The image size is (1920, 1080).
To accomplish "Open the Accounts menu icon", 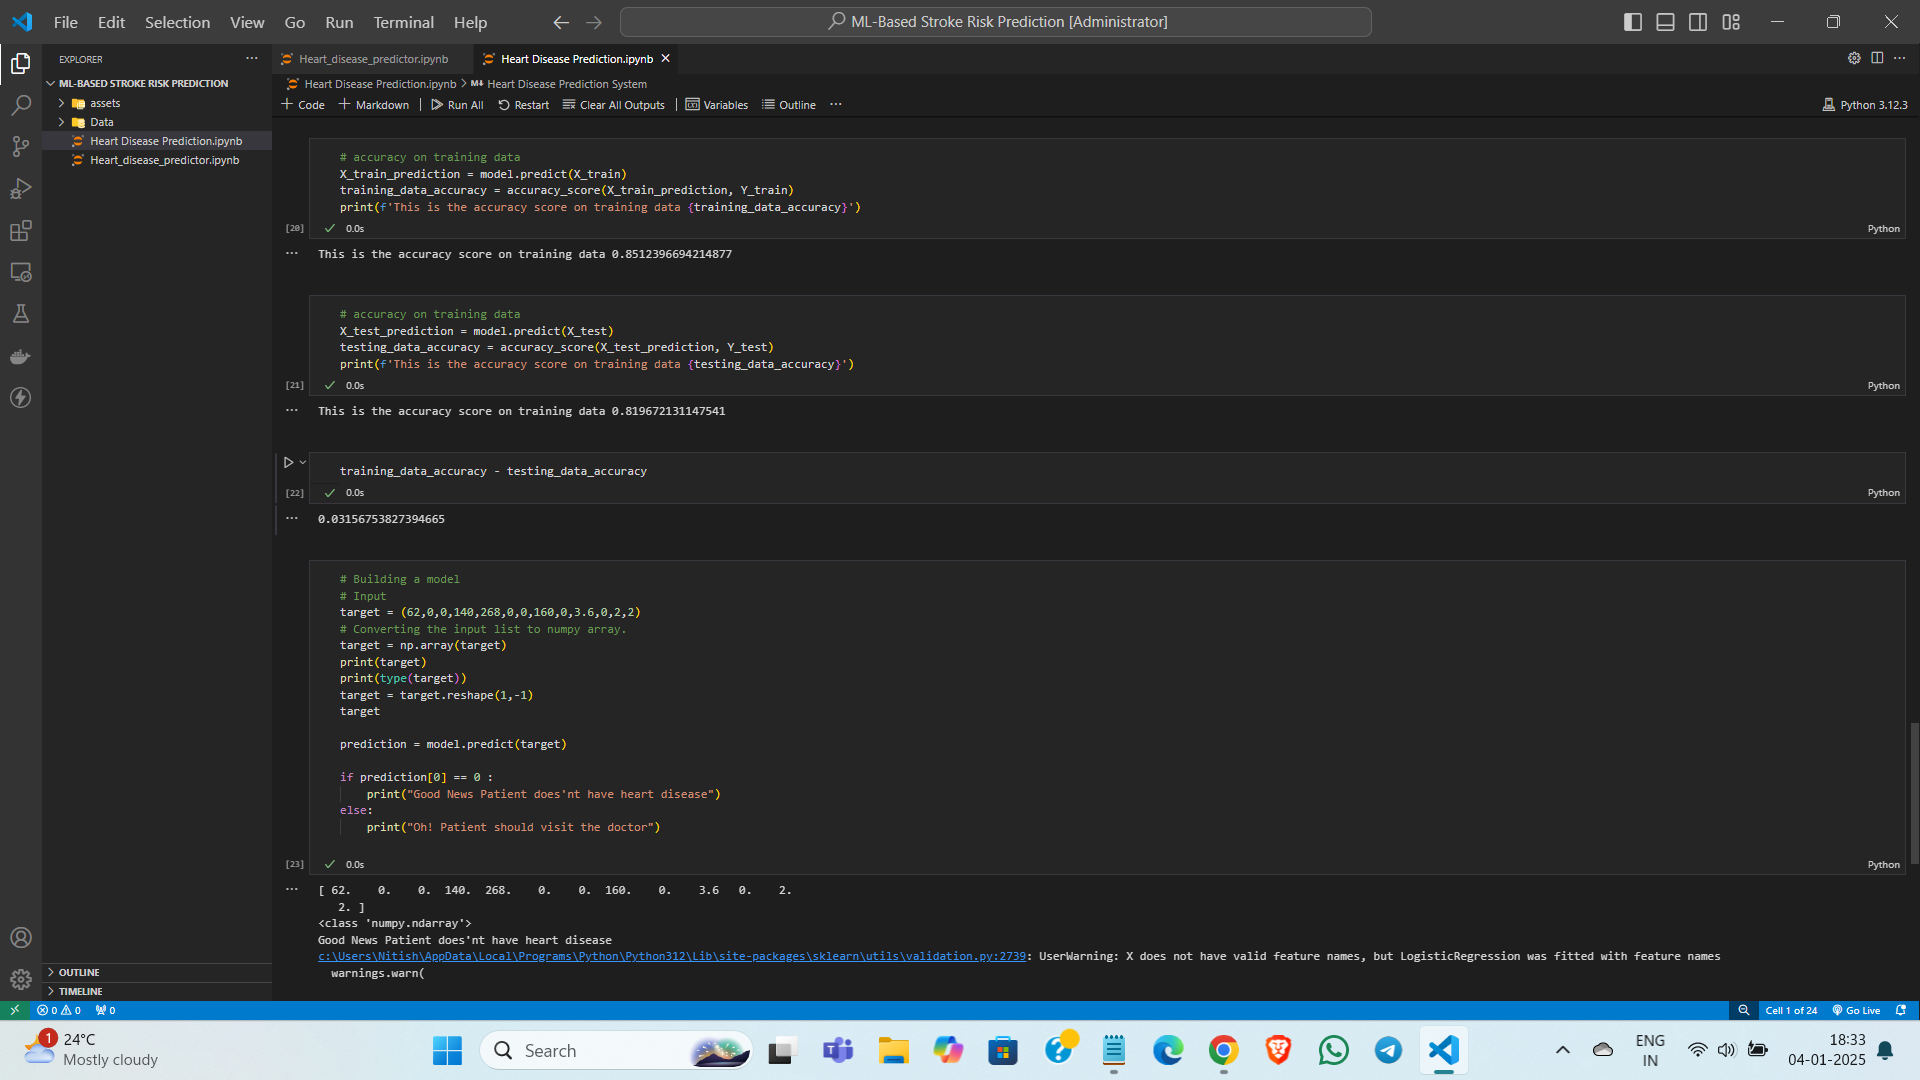I will pos(21,938).
